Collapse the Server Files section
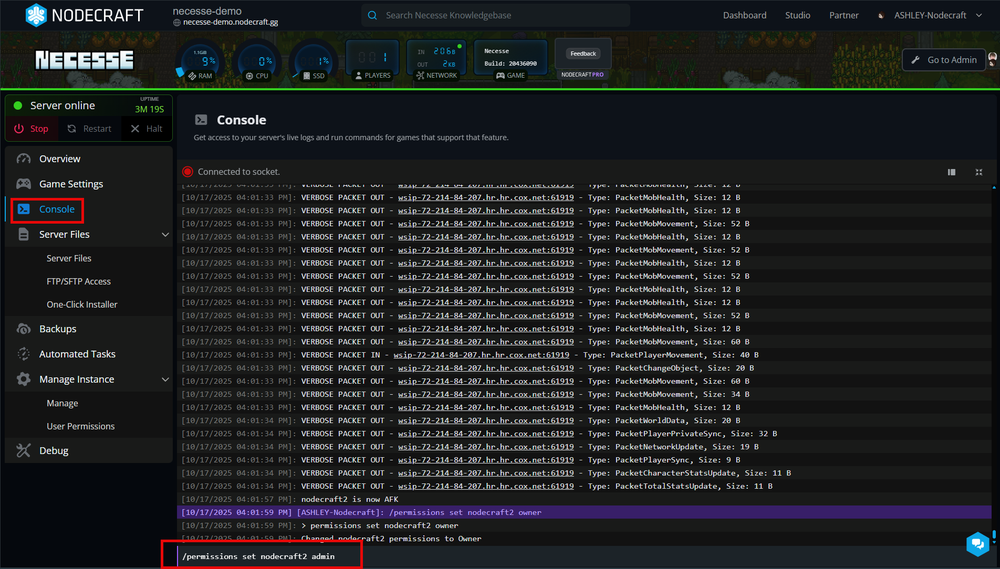 pos(165,234)
